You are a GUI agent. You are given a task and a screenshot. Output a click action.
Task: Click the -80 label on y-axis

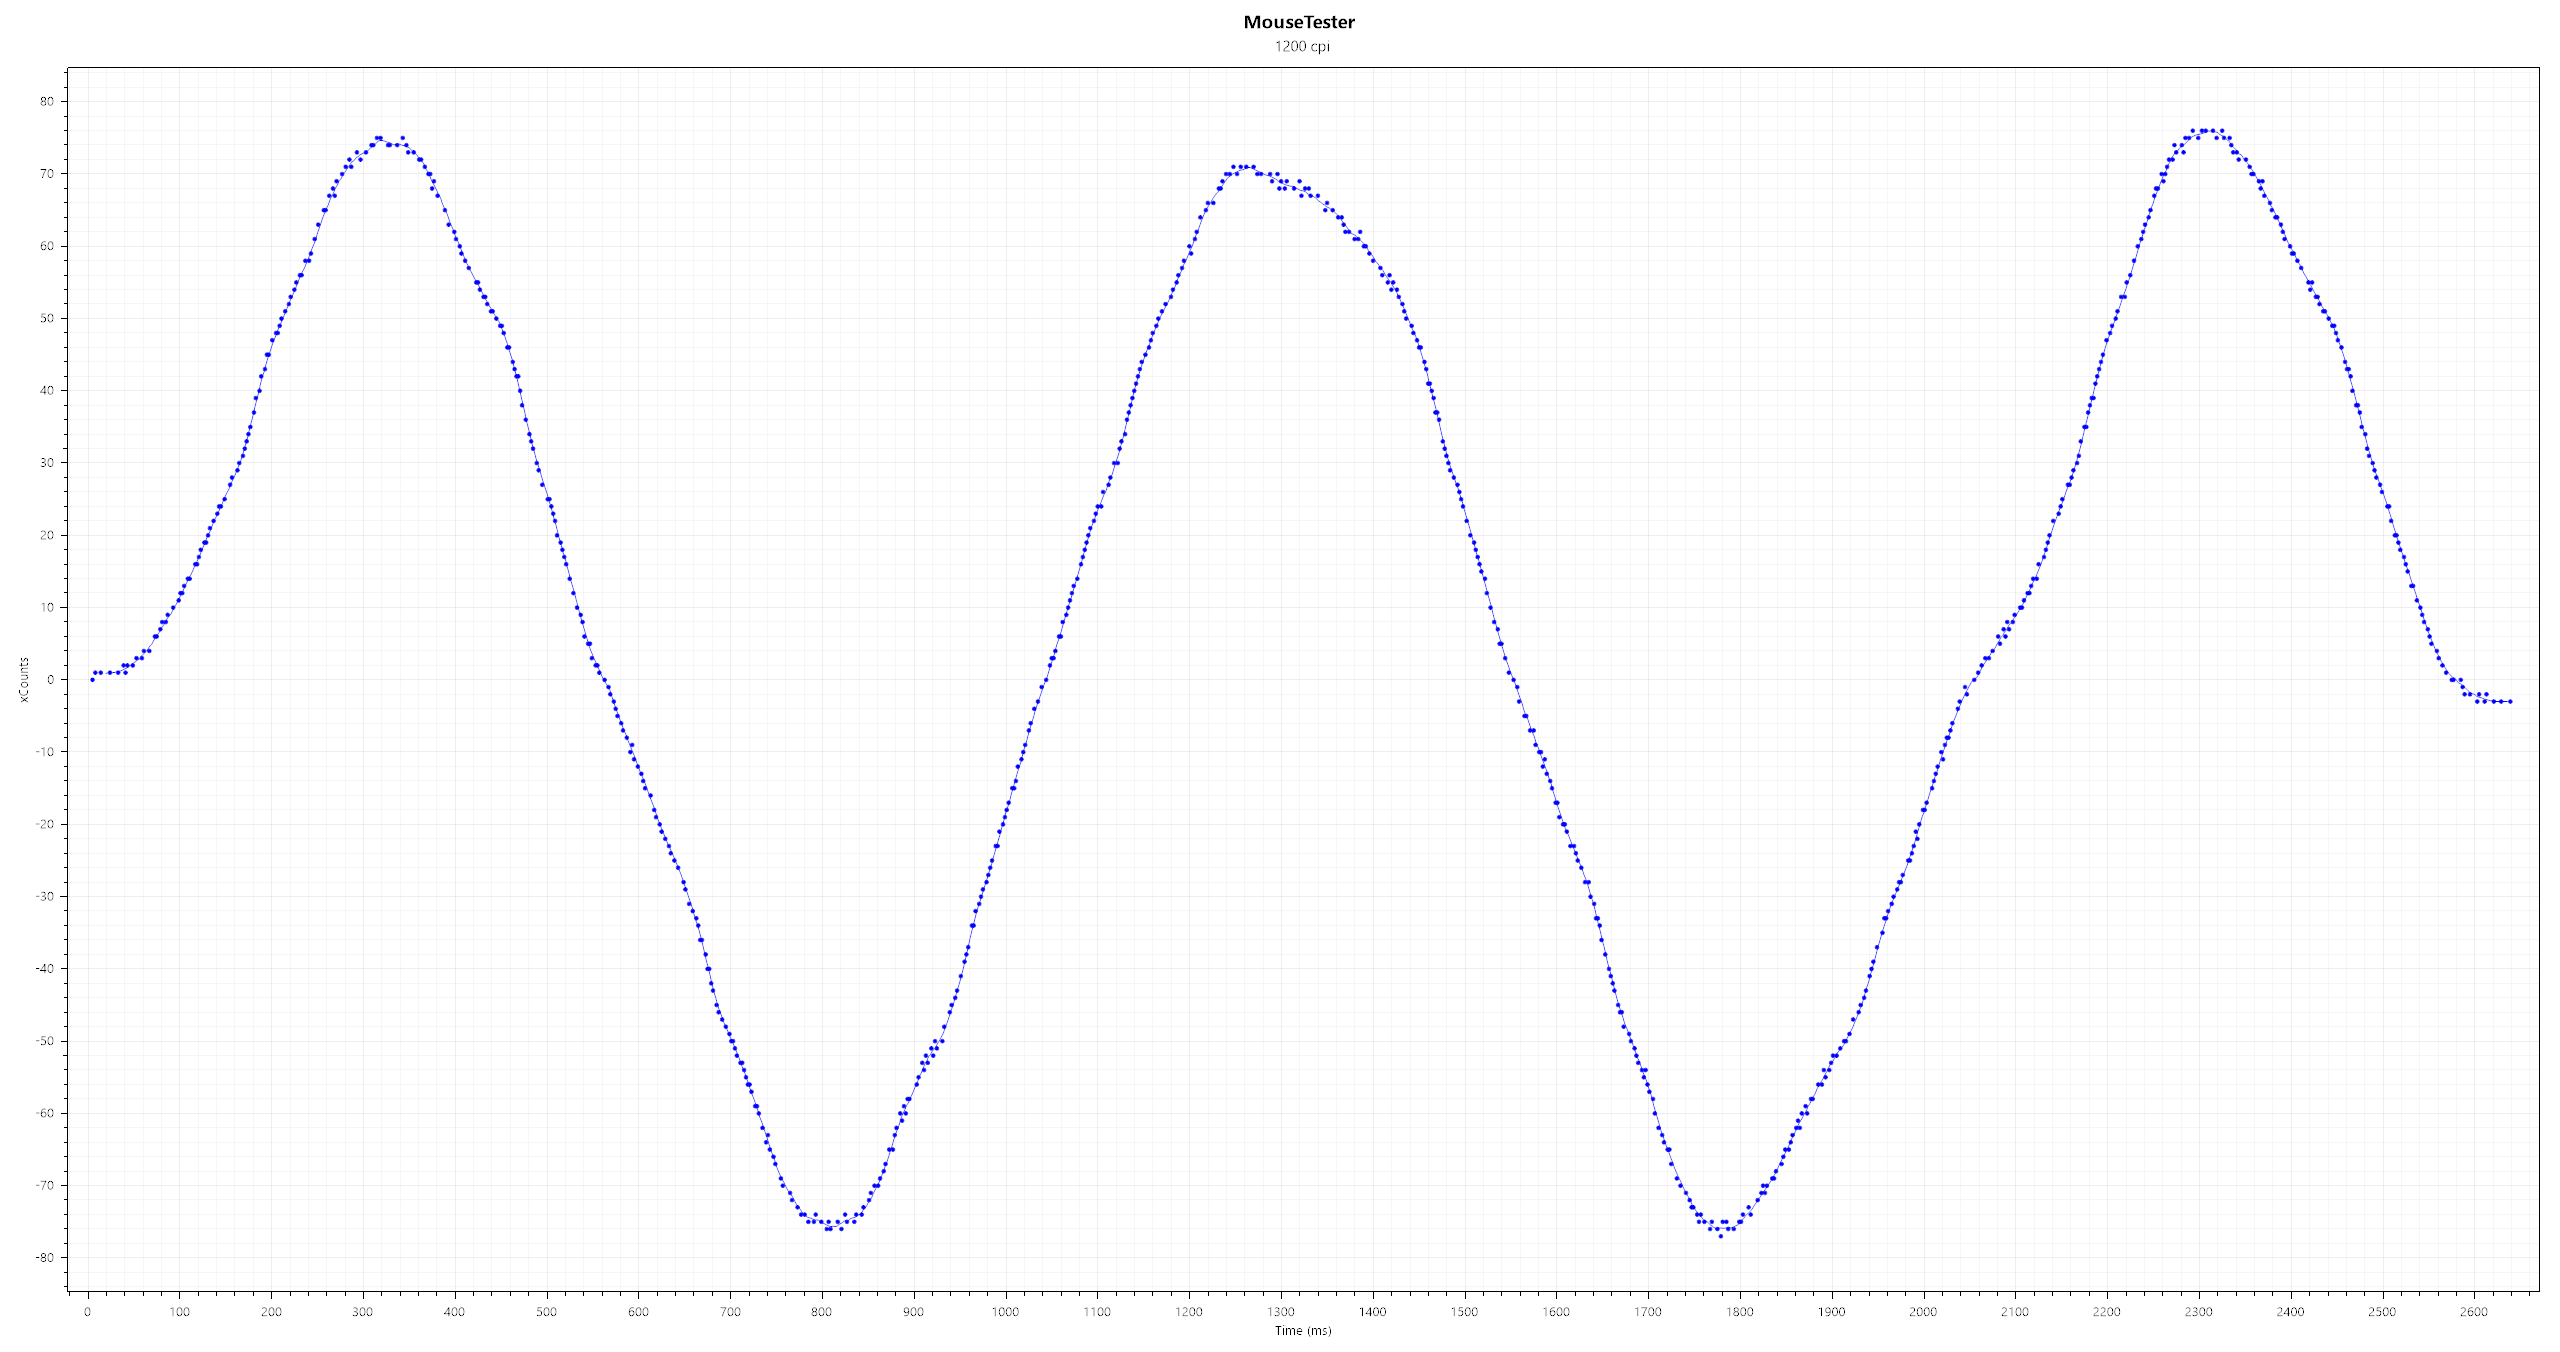[45, 1258]
